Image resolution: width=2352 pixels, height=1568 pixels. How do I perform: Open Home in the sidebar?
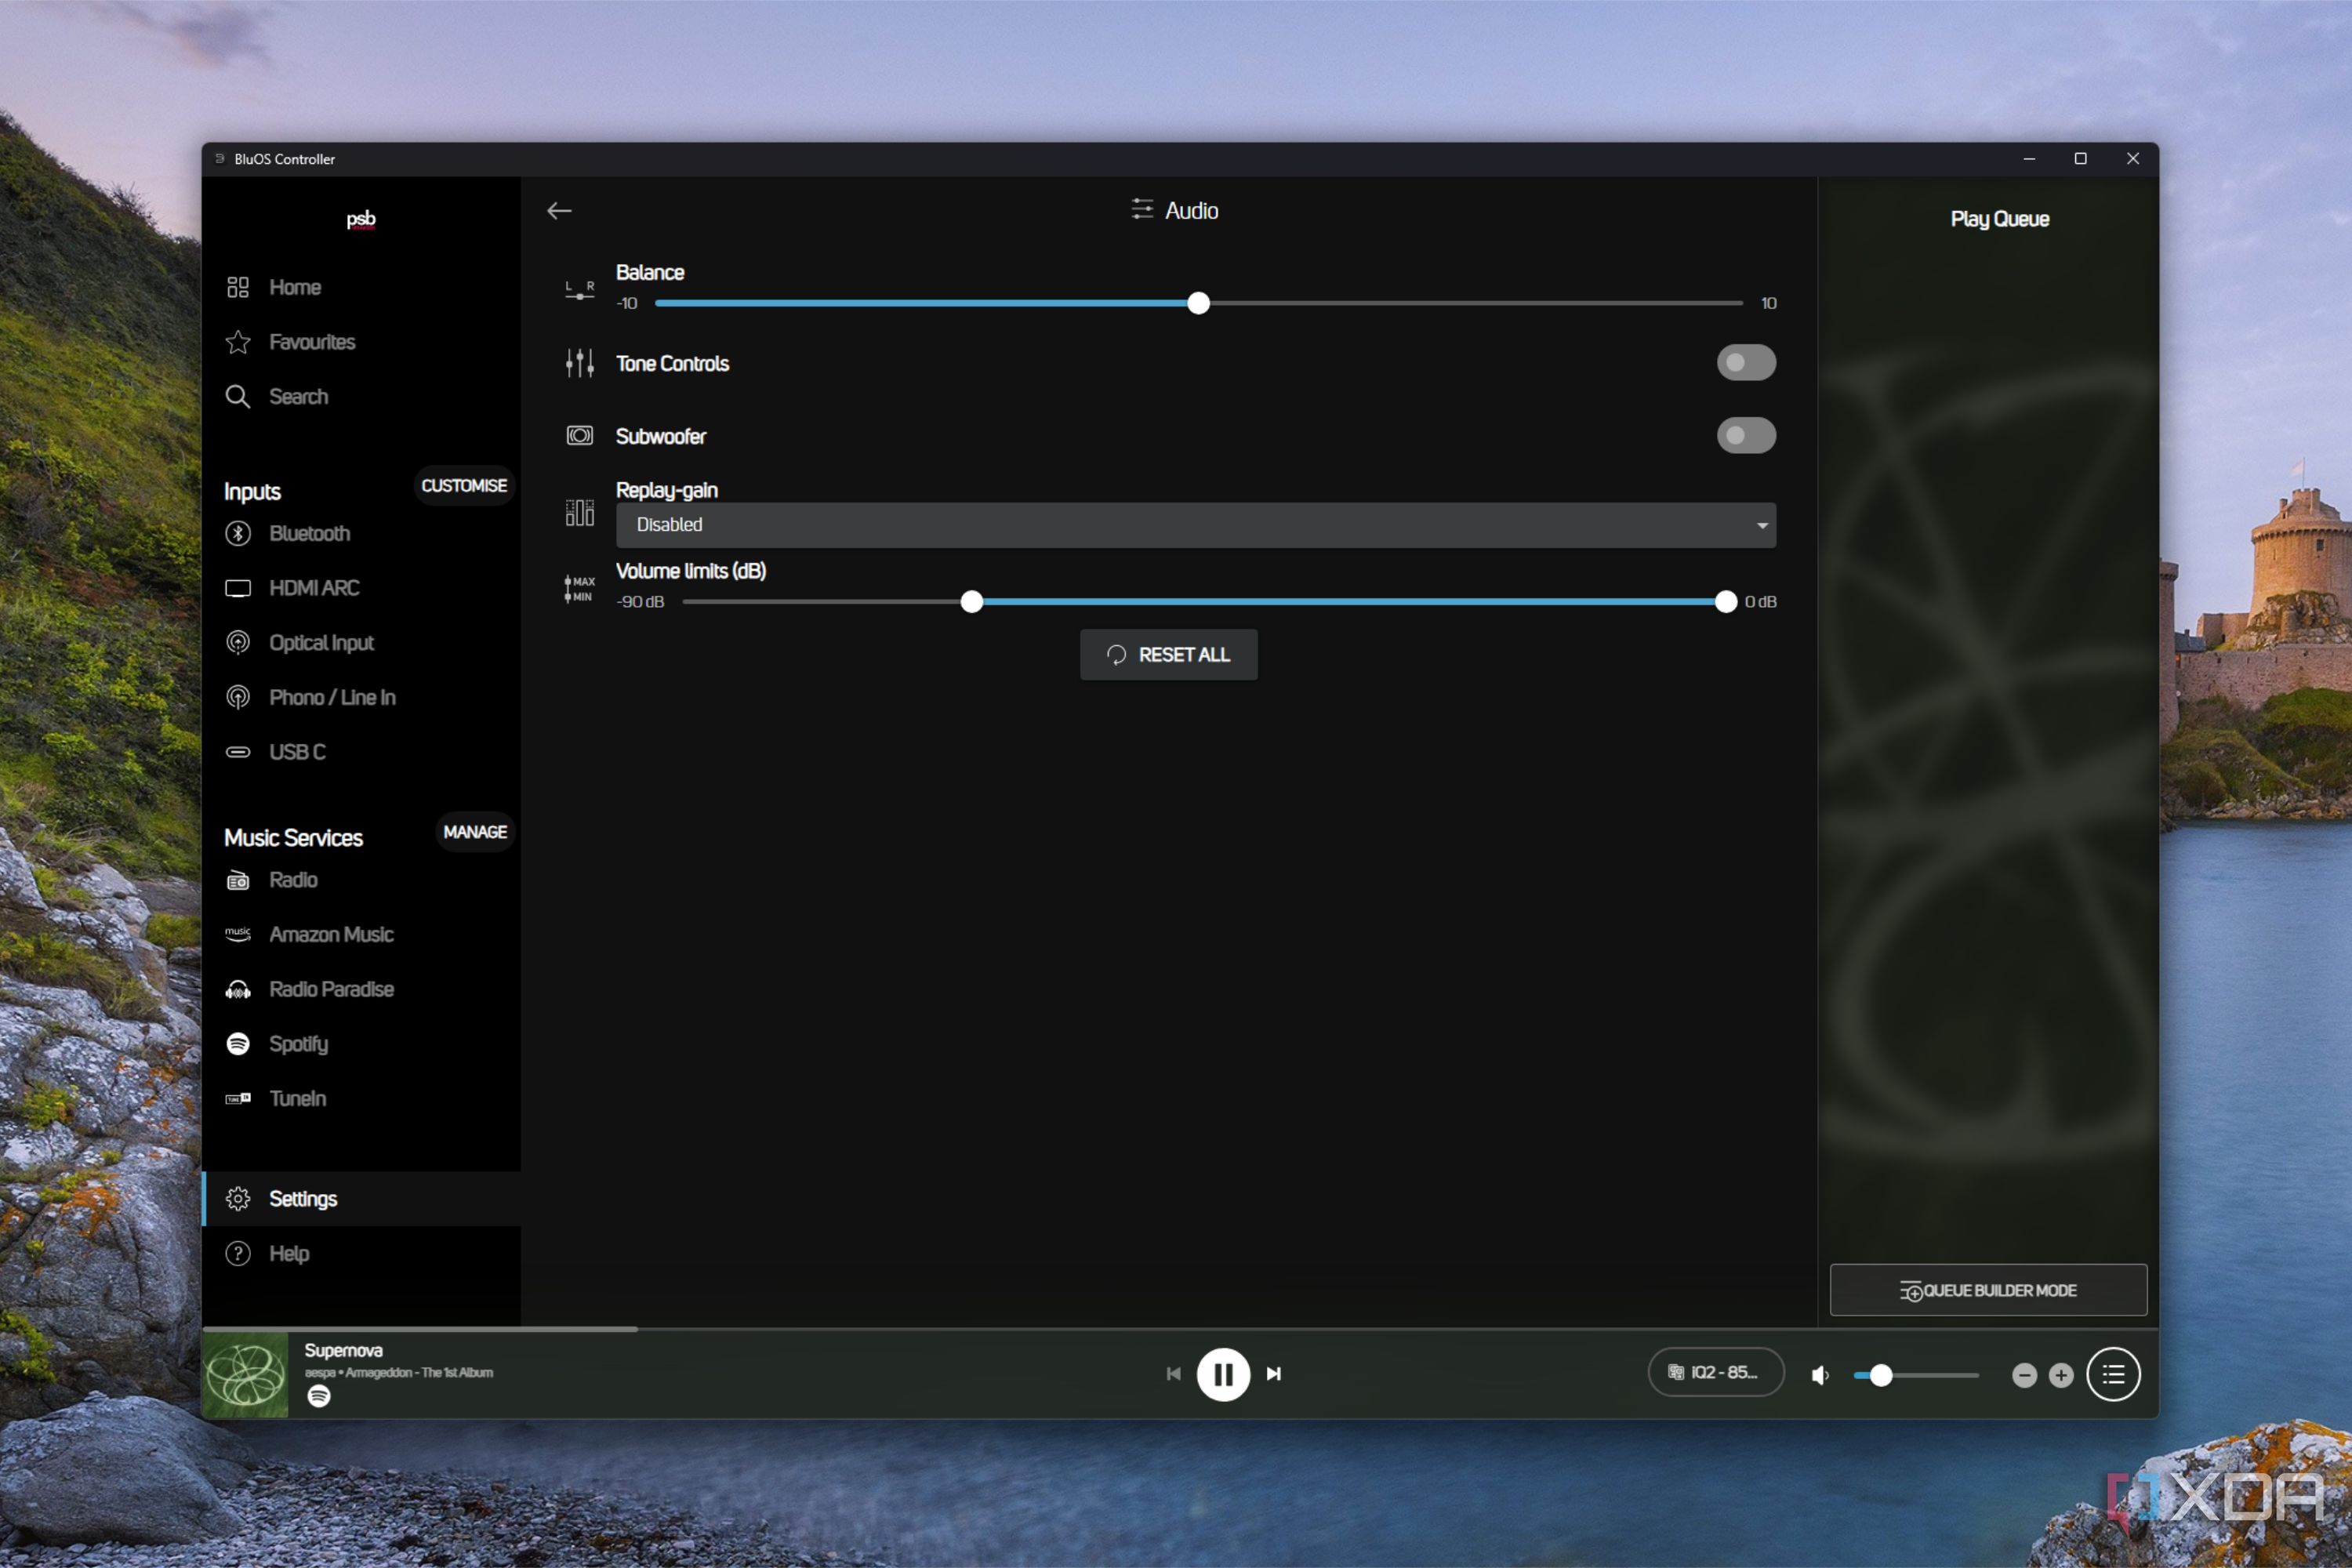[361, 287]
